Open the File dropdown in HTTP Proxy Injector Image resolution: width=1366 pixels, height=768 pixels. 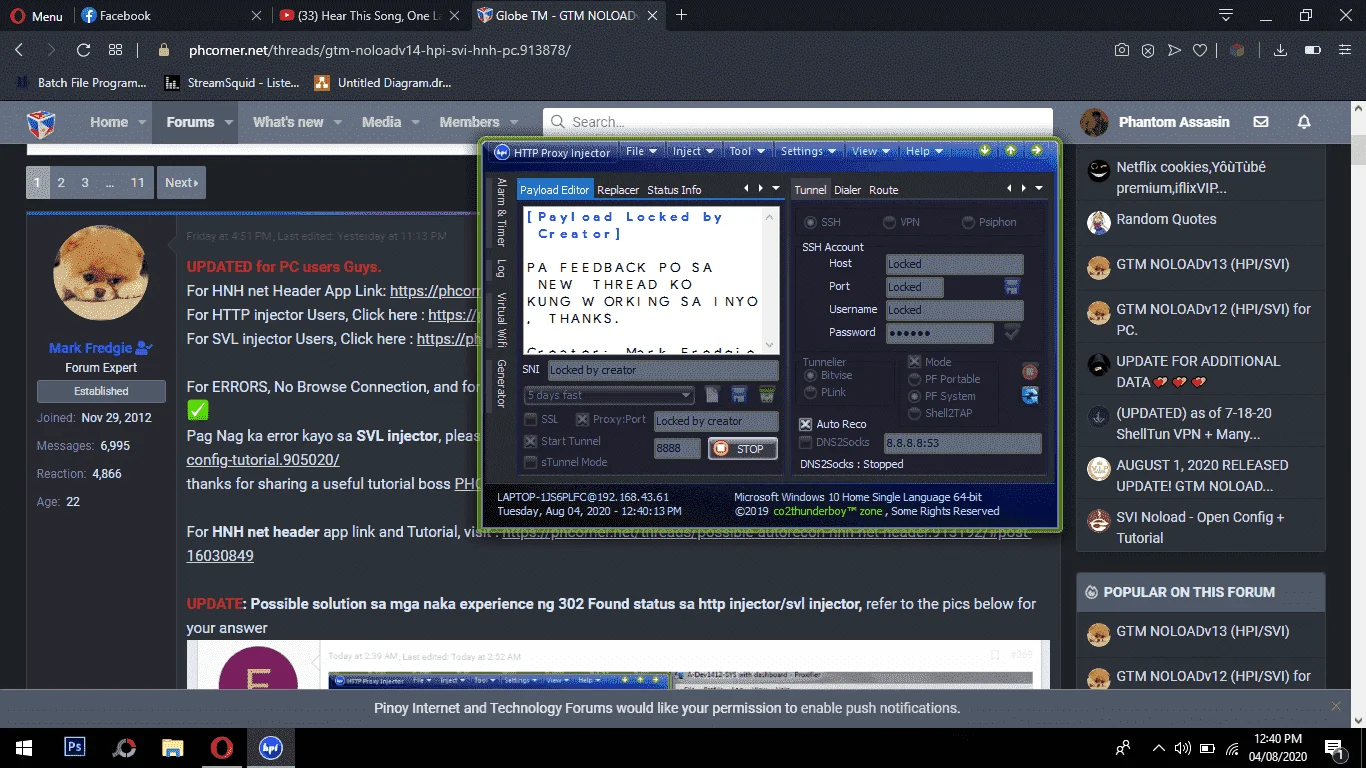(642, 151)
